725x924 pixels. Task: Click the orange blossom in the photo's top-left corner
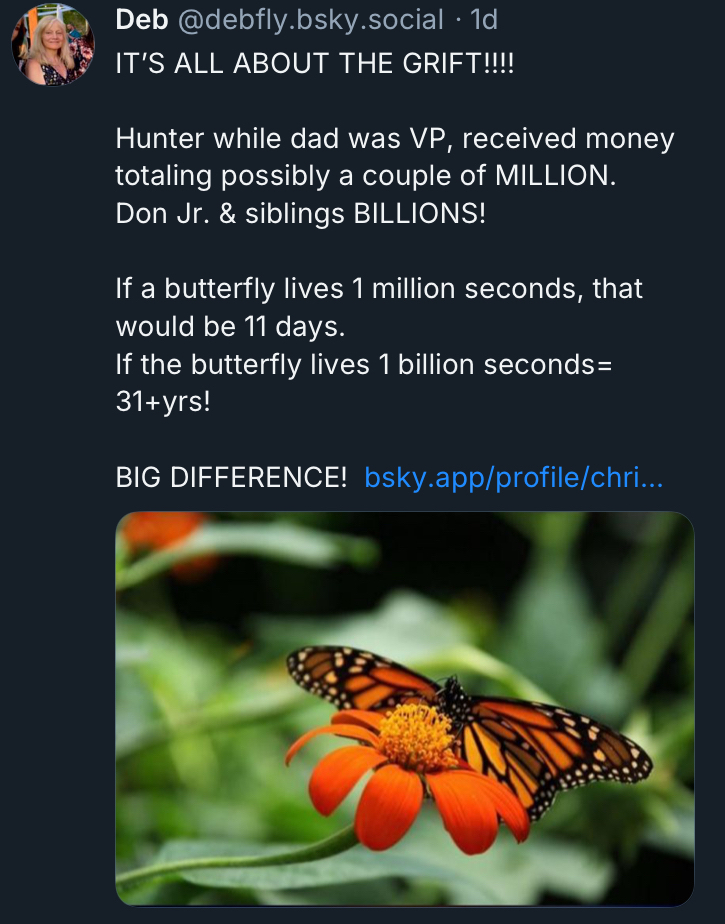(165, 535)
